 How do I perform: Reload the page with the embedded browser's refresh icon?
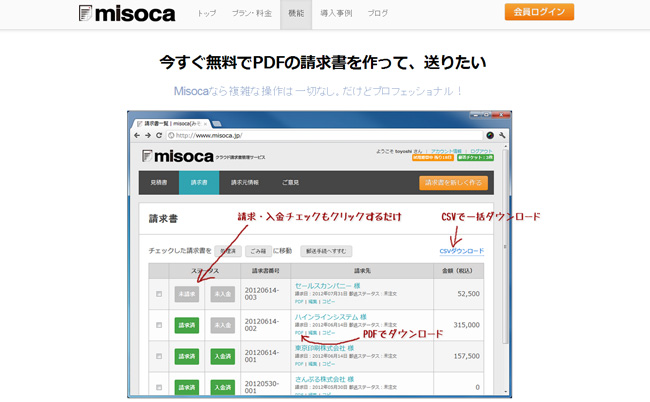pos(159,136)
